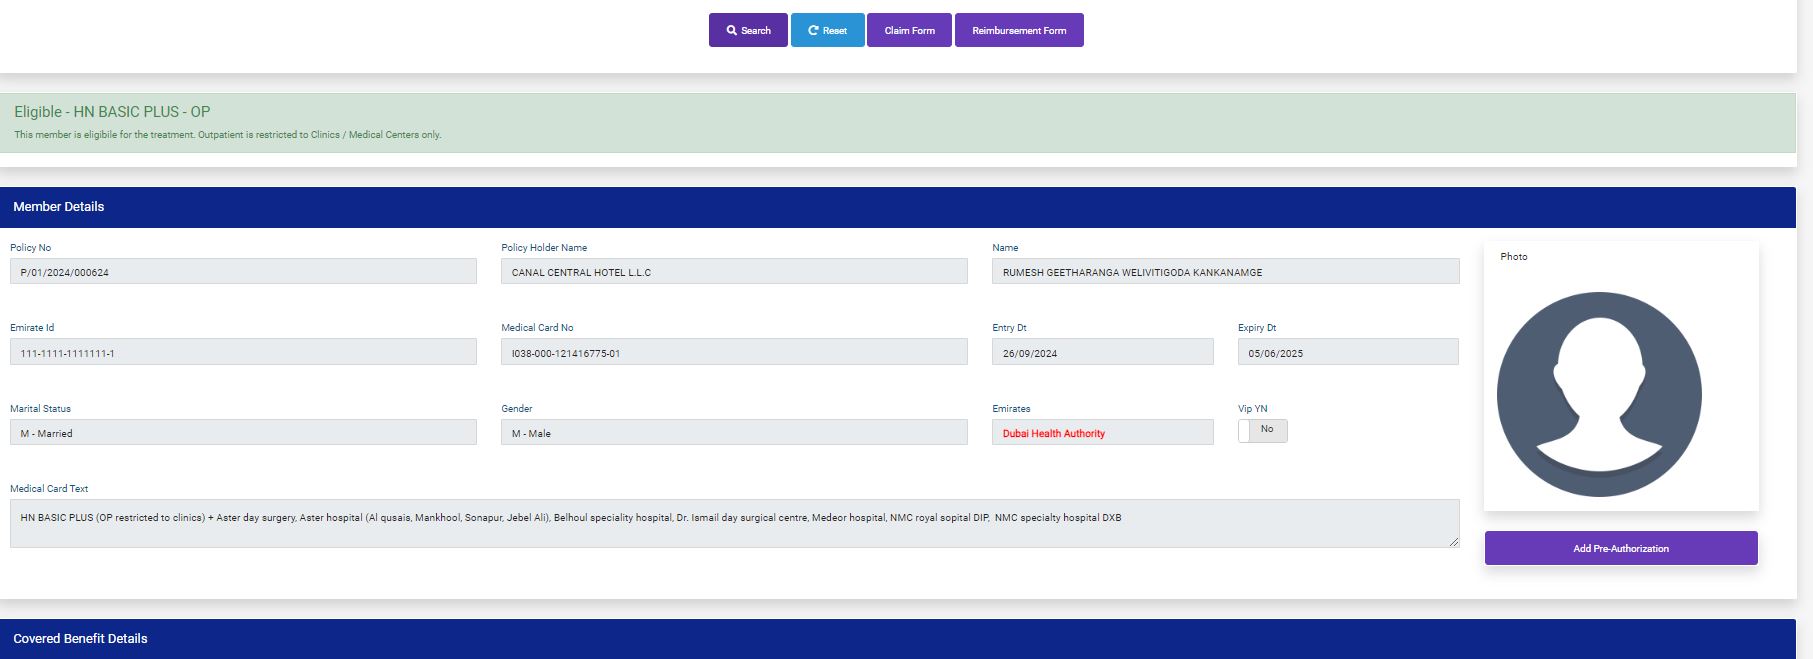Click the Entry Dt date field
The height and width of the screenshot is (659, 1813).
click(1102, 353)
